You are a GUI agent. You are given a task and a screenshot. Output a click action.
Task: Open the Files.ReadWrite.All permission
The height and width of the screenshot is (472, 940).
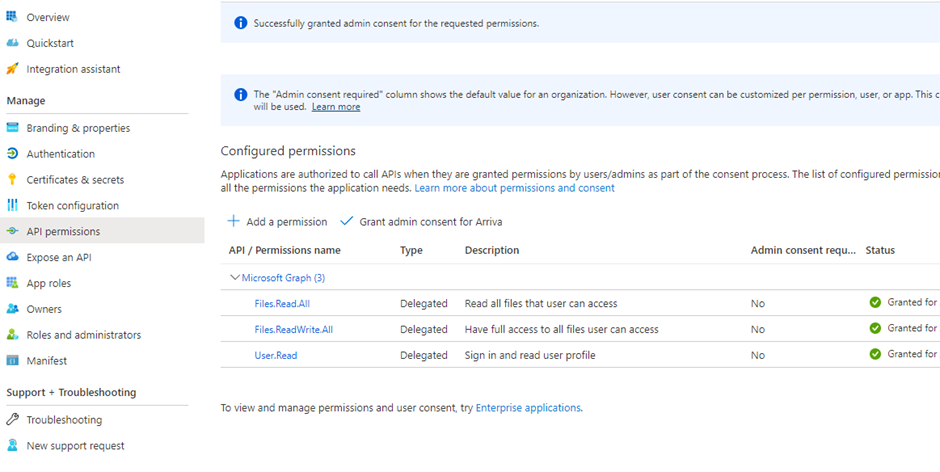click(294, 329)
